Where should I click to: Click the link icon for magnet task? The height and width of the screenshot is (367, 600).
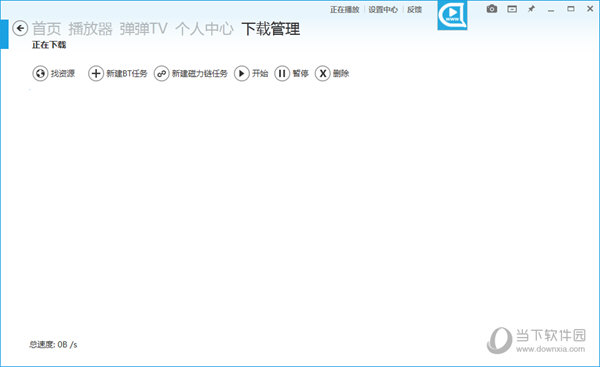[161, 73]
